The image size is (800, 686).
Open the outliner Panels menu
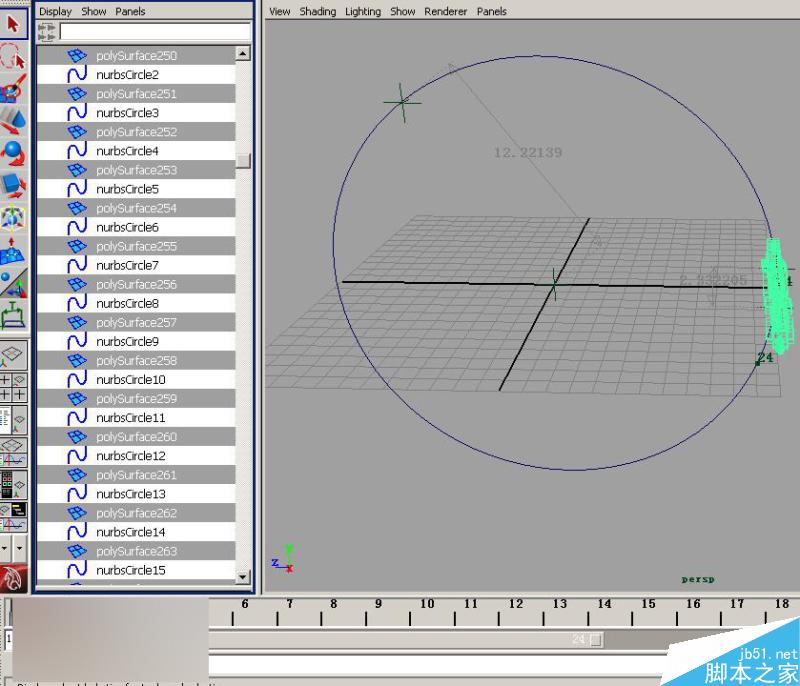click(130, 11)
